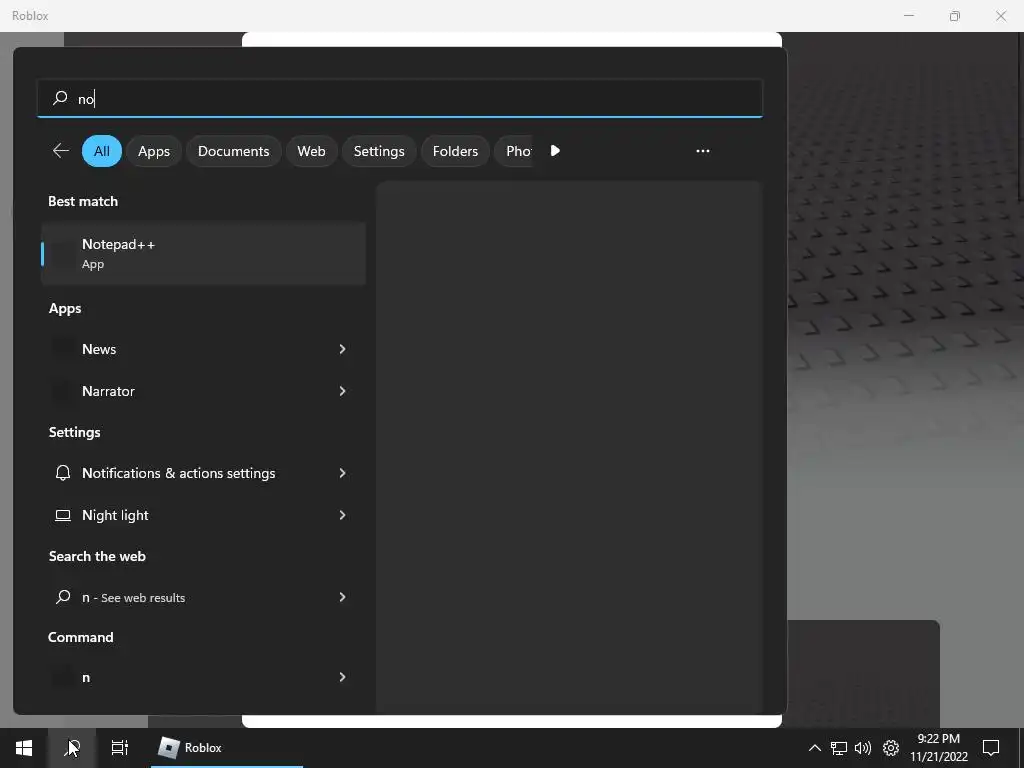Switch to the Apps filter tab
The width and height of the screenshot is (1024, 768).
point(154,151)
